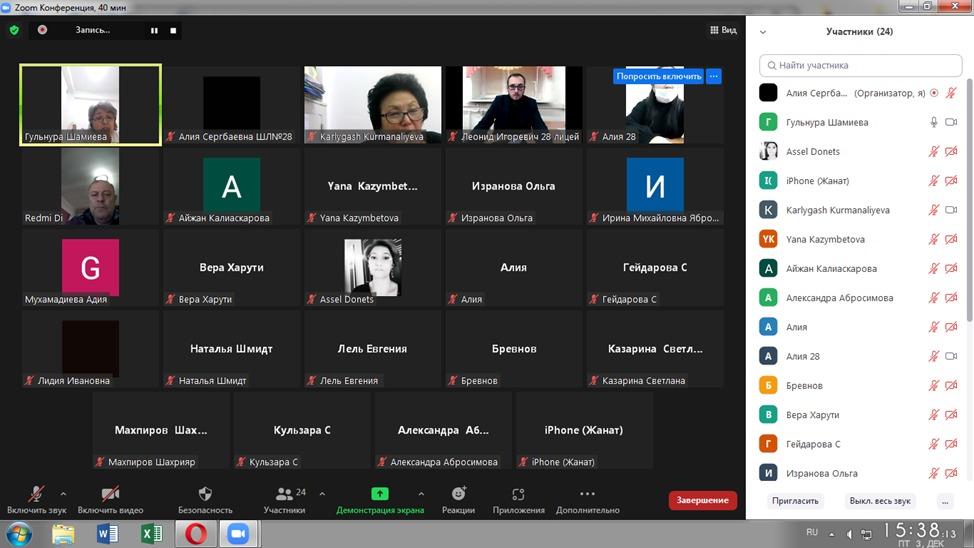Click the Пригласить button

795,501
